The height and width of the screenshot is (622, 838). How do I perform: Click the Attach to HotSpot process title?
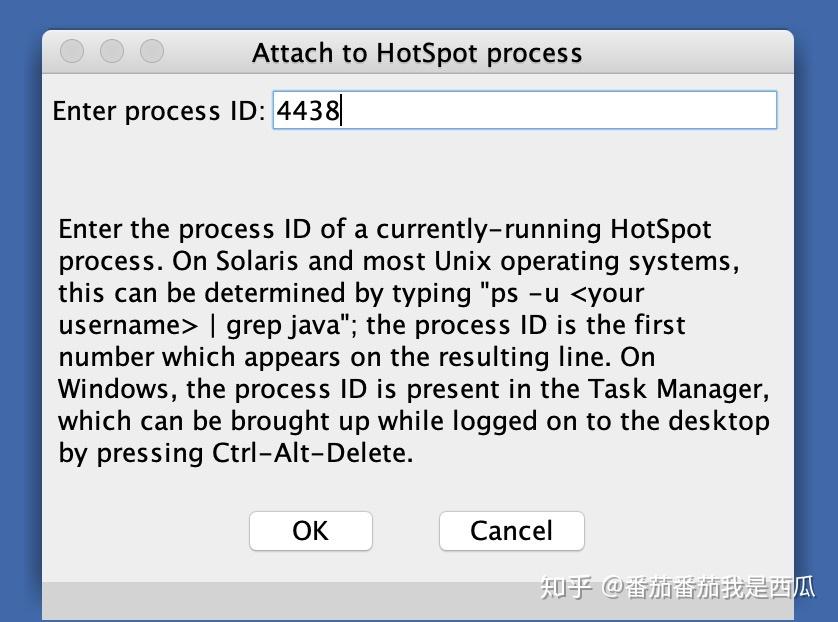pos(417,53)
